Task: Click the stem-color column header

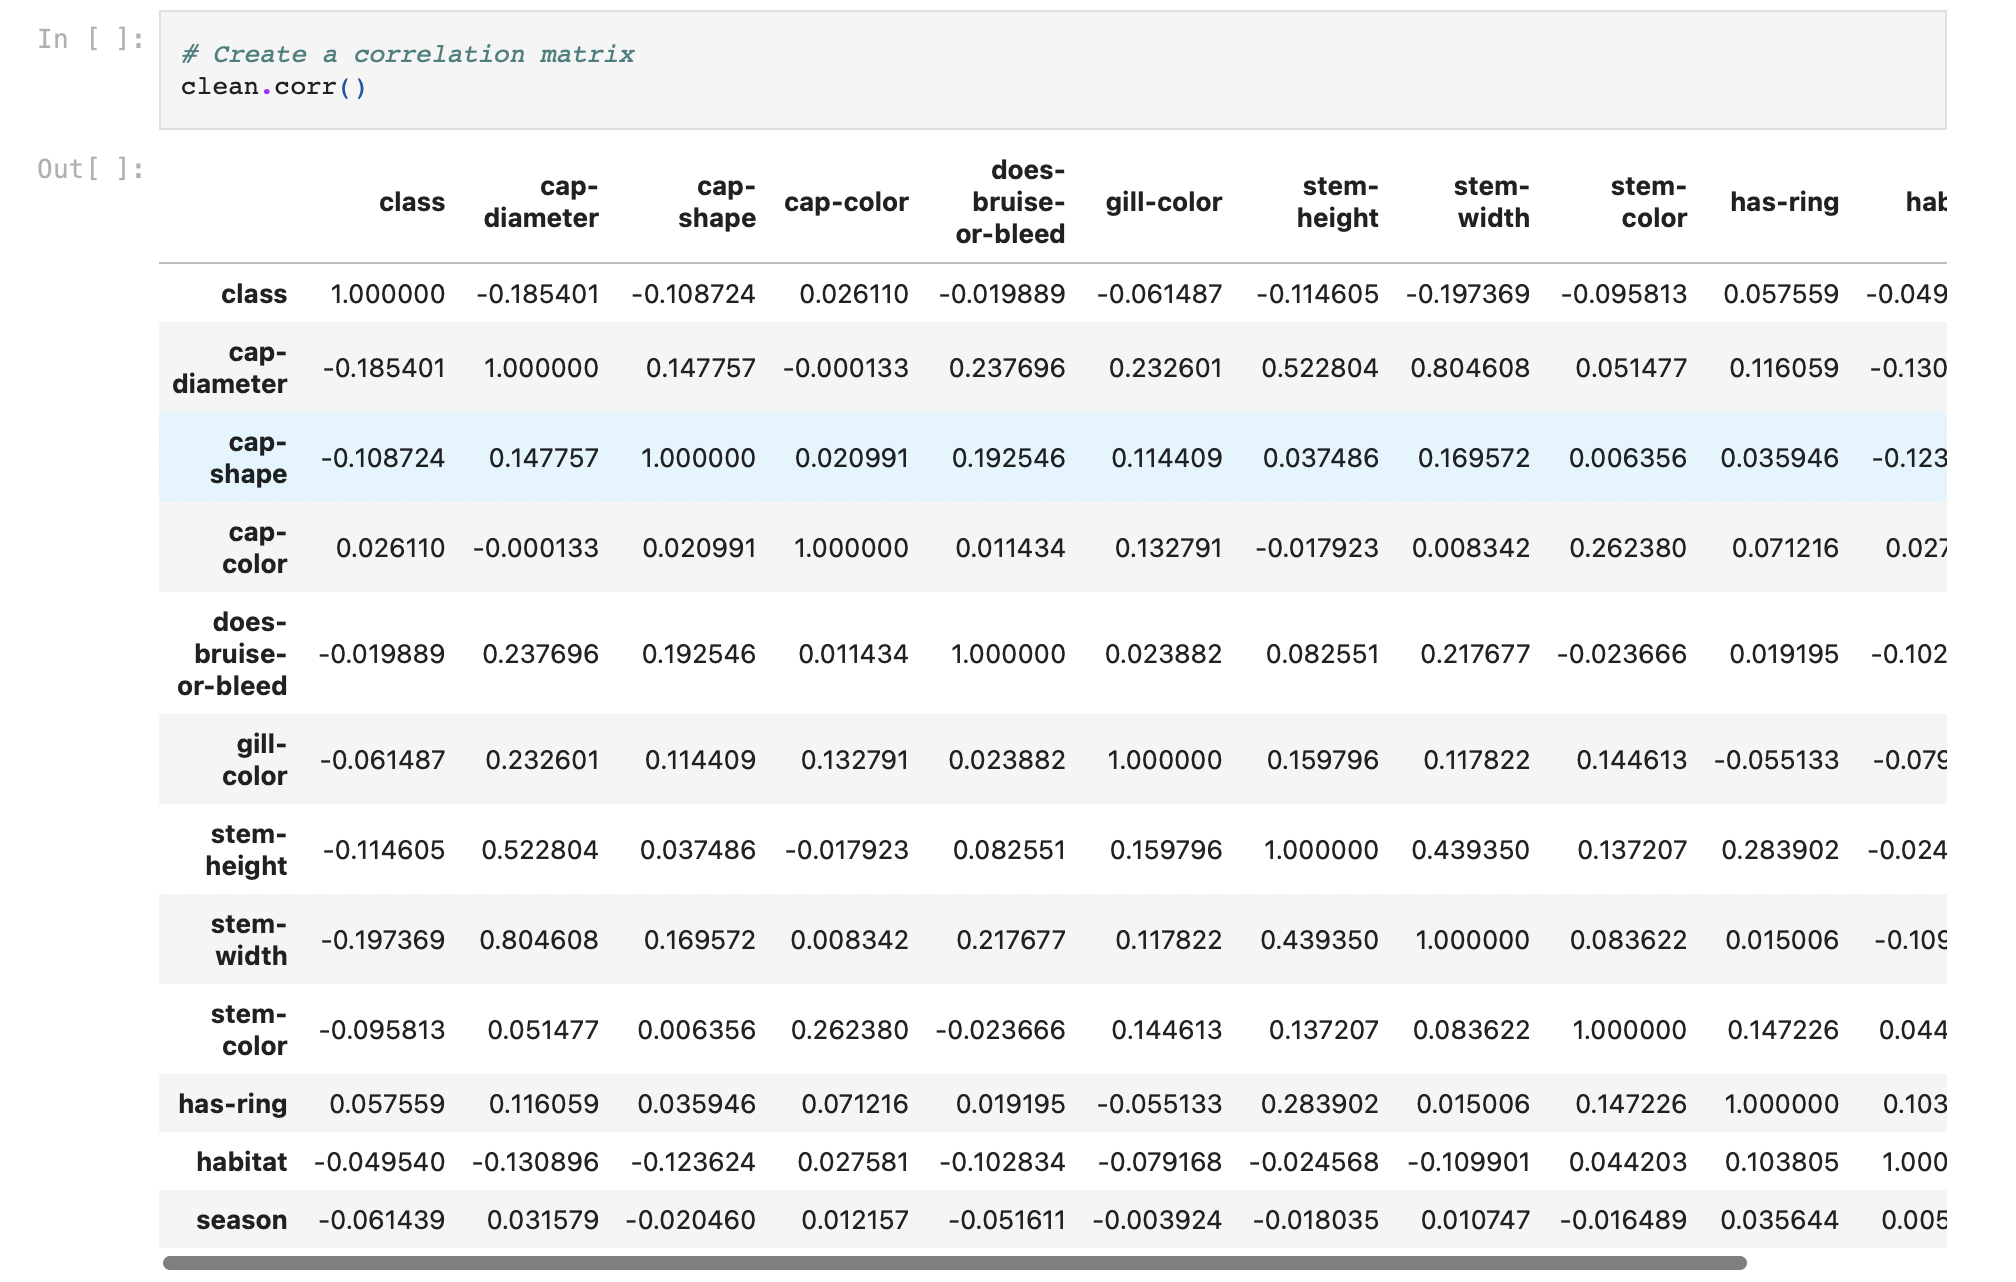Action: click(x=1648, y=202)
